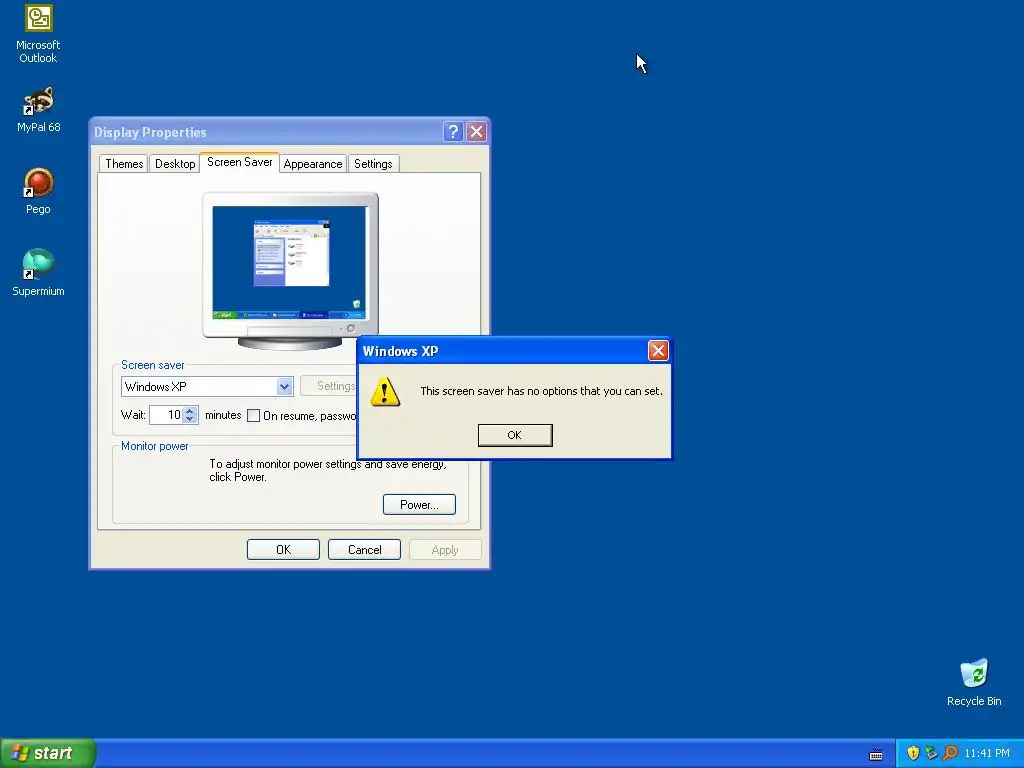Click the Safely Remove Hardware tray icon

click(931, 753)
